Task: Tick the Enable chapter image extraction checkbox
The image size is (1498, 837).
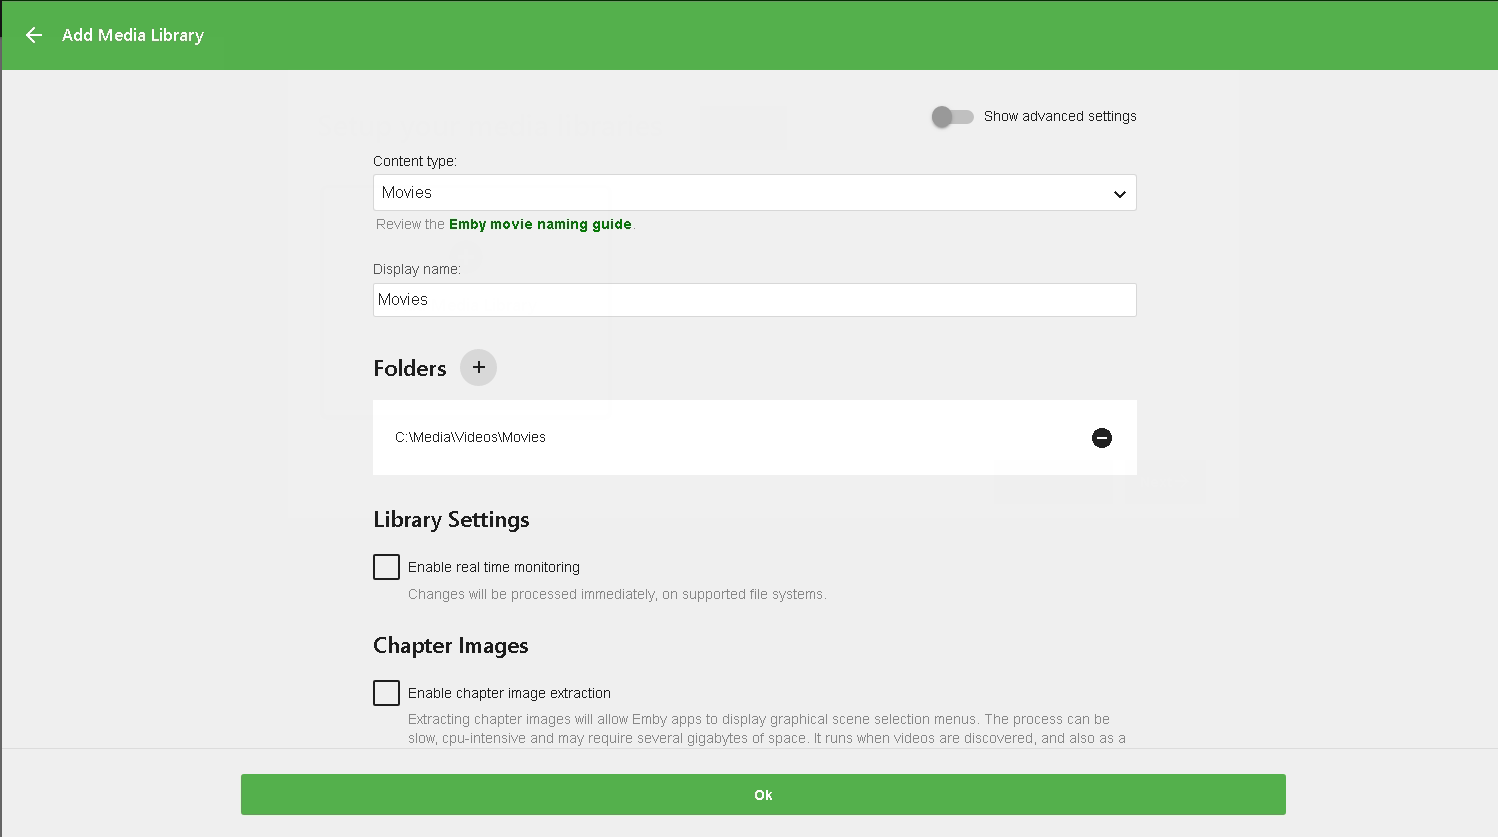Action: (386, 693)
